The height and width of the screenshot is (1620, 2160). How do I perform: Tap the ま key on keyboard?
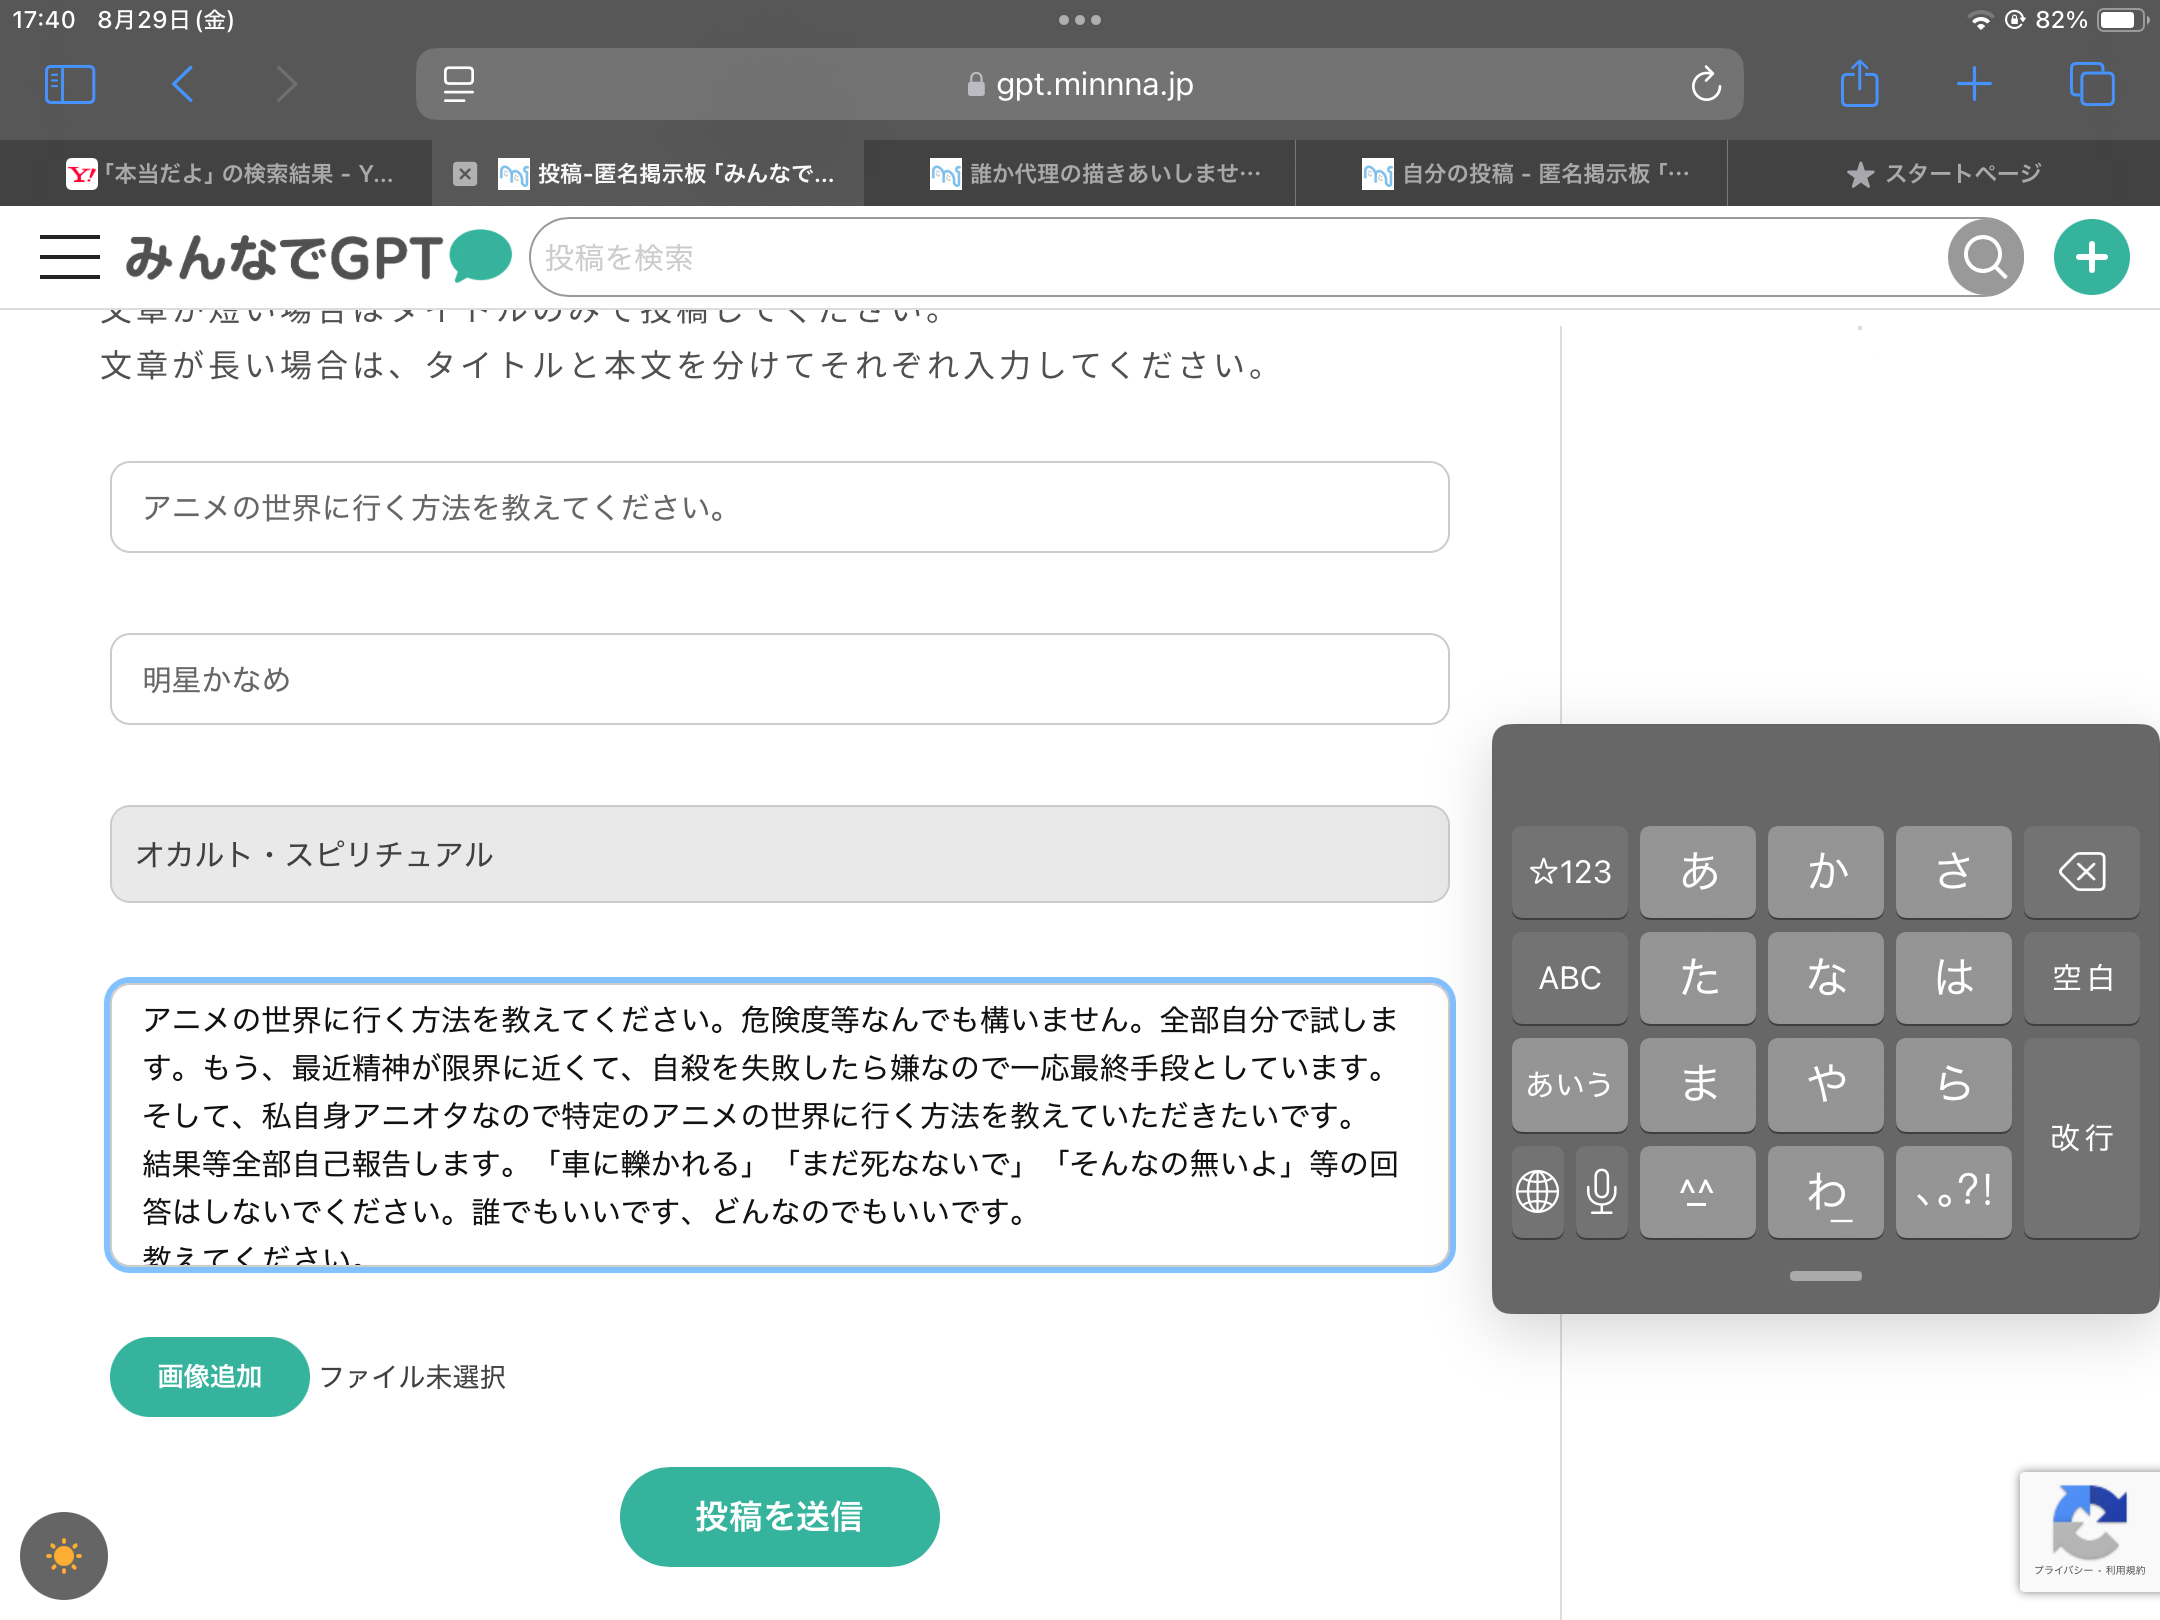click(1698, 1084)
